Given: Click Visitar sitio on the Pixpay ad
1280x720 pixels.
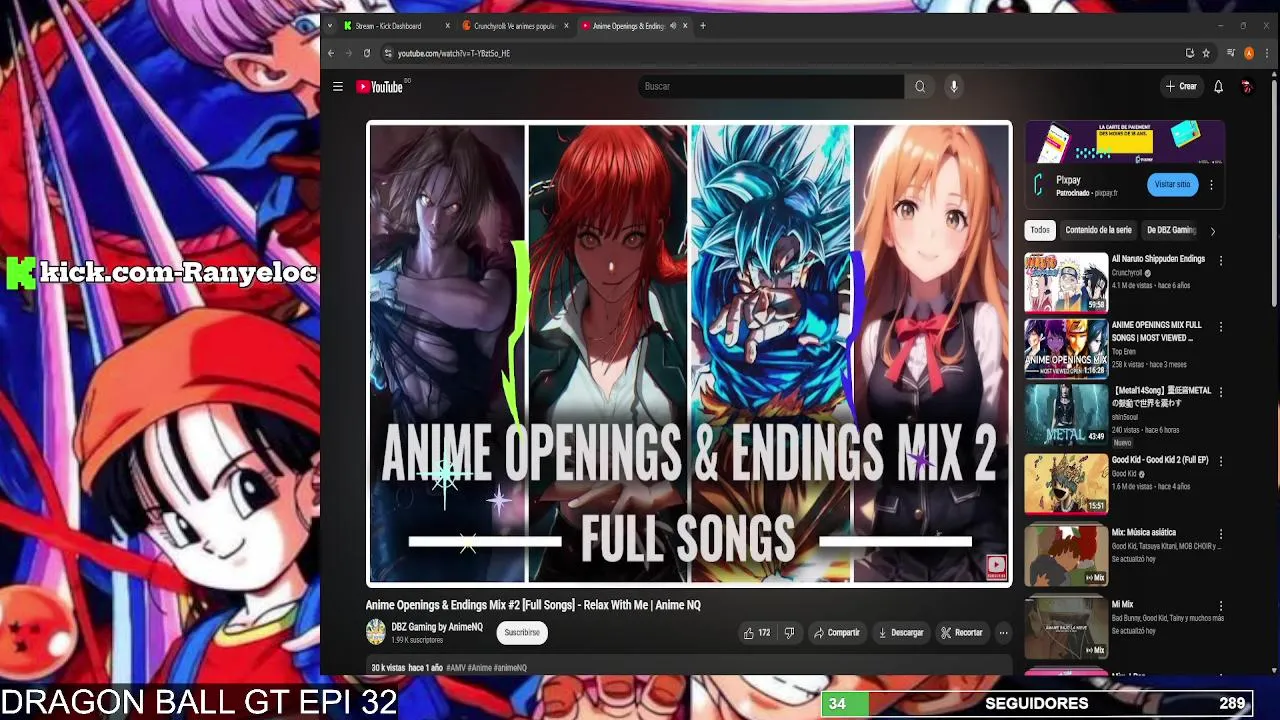Looking at the screenshot, I should coord(1172,184).
